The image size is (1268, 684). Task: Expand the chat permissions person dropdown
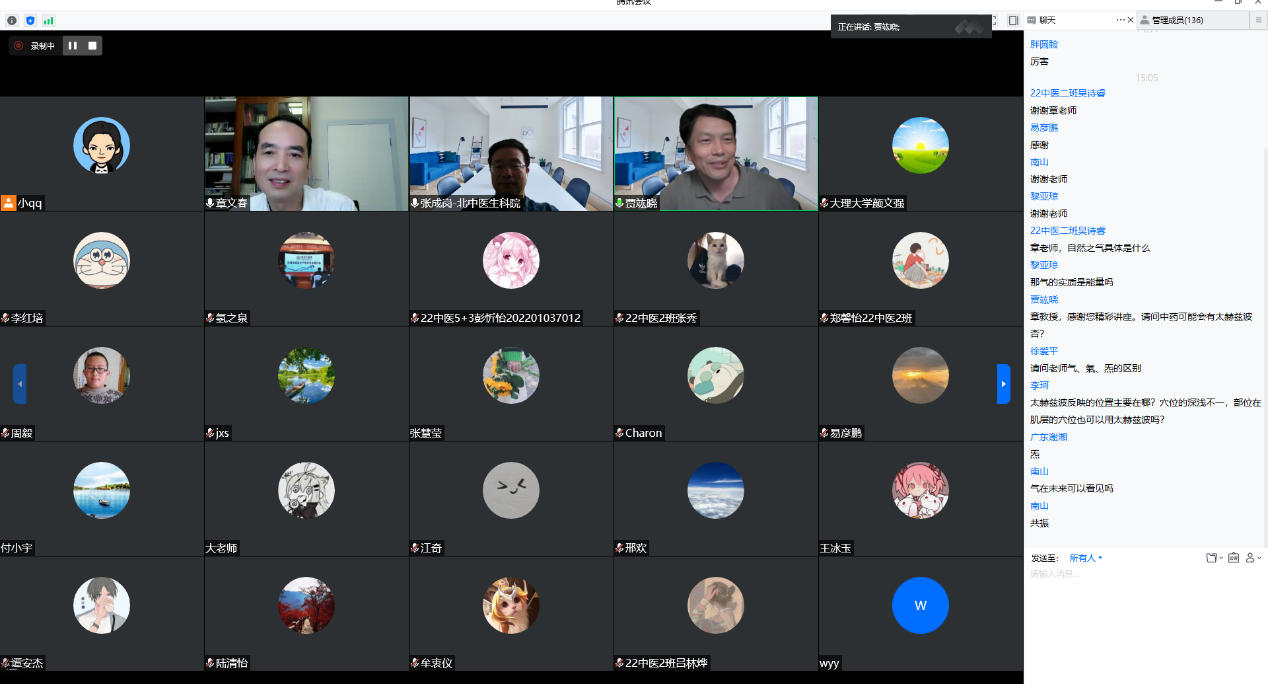point(1254,558)
